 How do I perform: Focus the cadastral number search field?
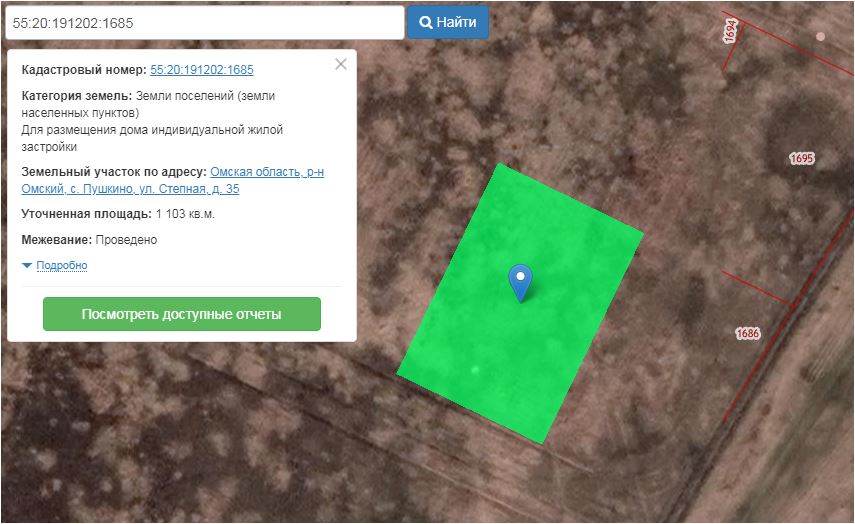[x=205, y=23]
